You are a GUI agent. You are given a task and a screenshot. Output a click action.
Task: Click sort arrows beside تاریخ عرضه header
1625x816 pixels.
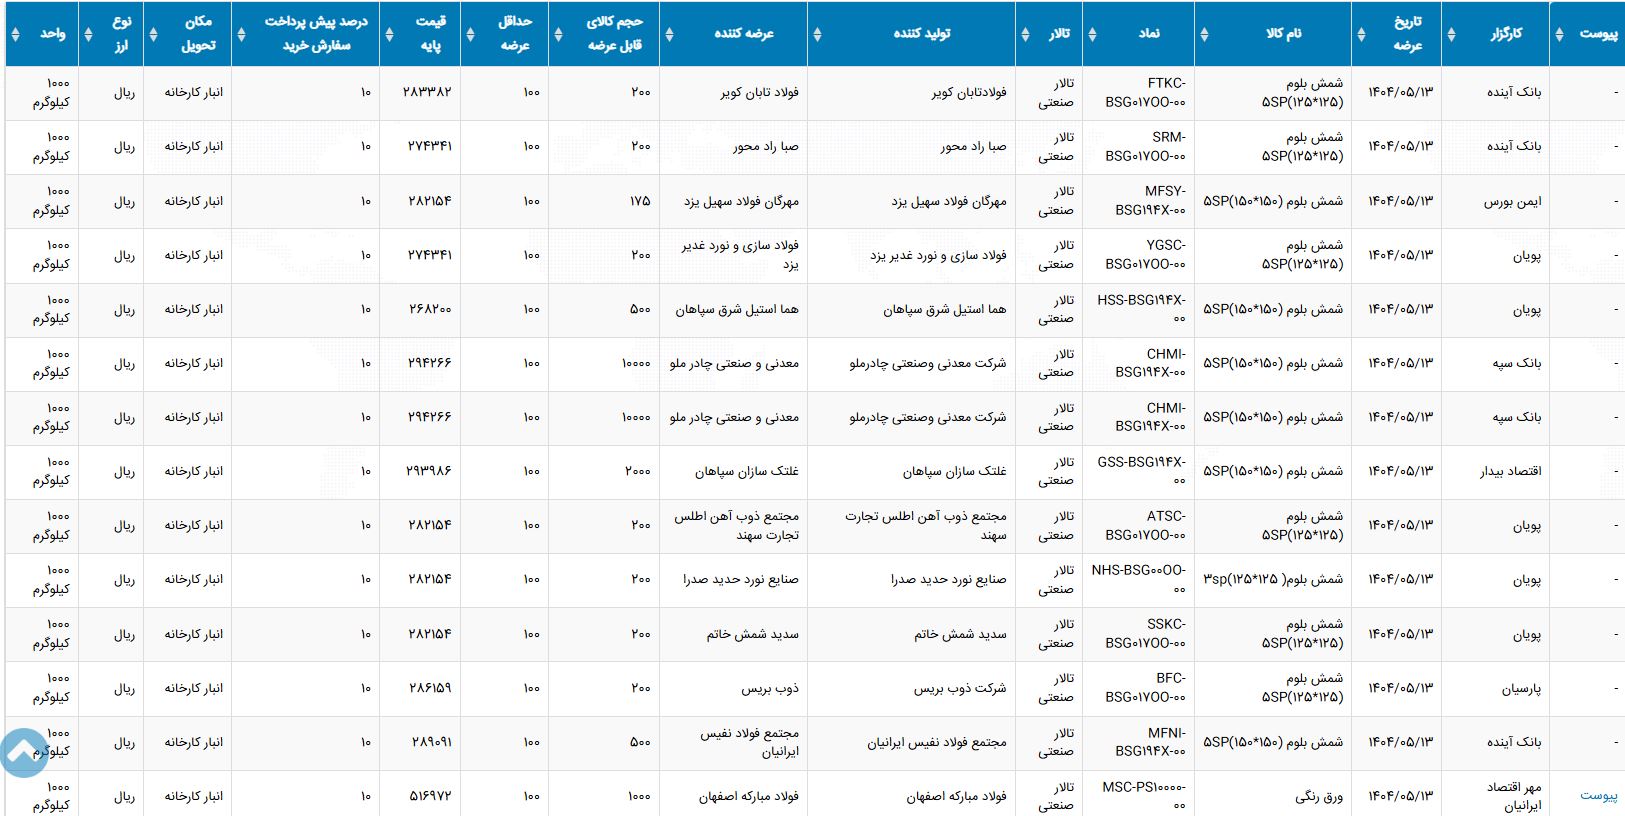1361,34
